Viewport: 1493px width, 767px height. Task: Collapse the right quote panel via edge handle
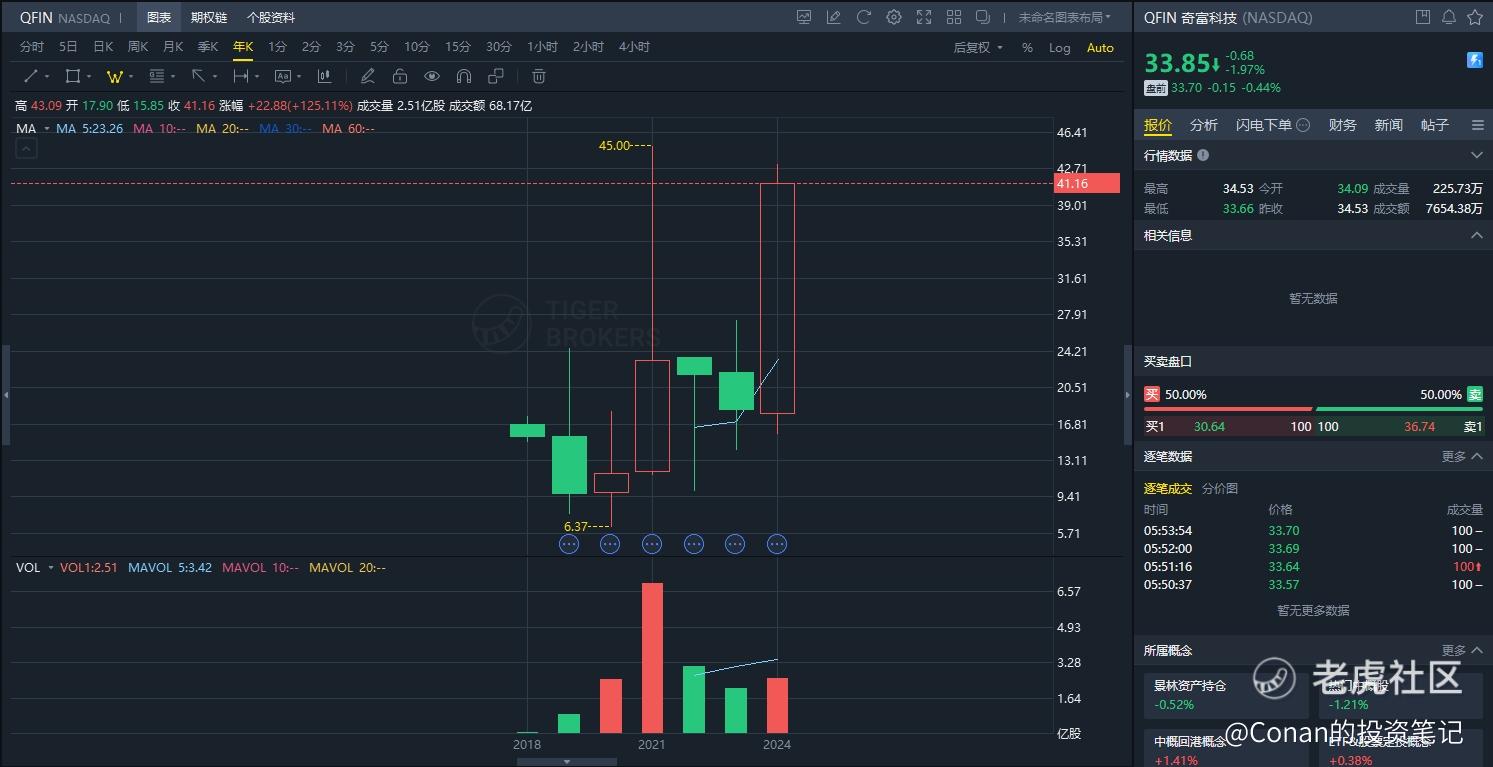click(1127, 395)
